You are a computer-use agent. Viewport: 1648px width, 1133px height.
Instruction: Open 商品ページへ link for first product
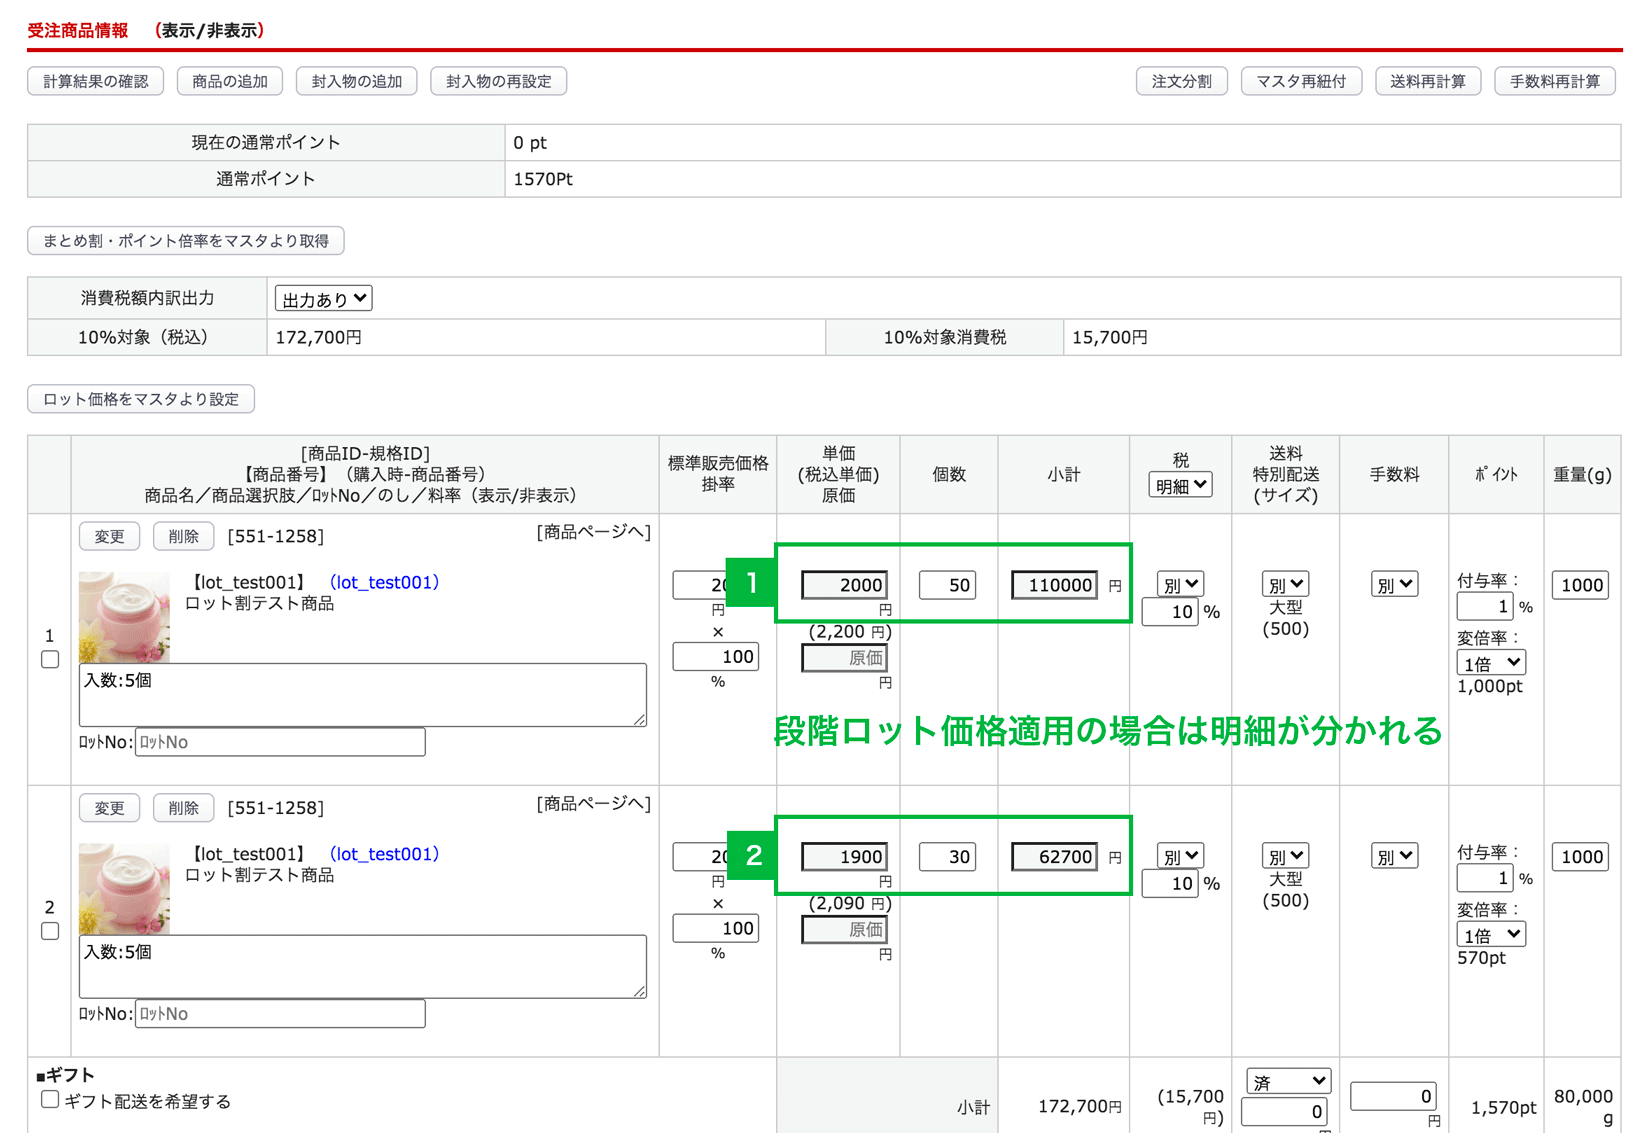point(593,532)
